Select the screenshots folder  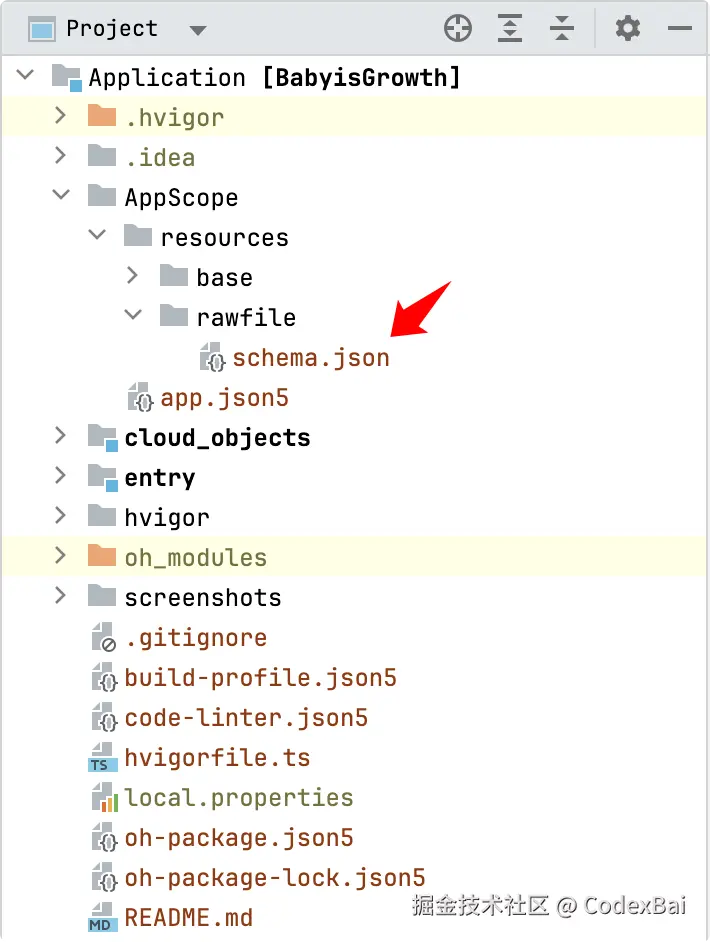tap(202, 598)
